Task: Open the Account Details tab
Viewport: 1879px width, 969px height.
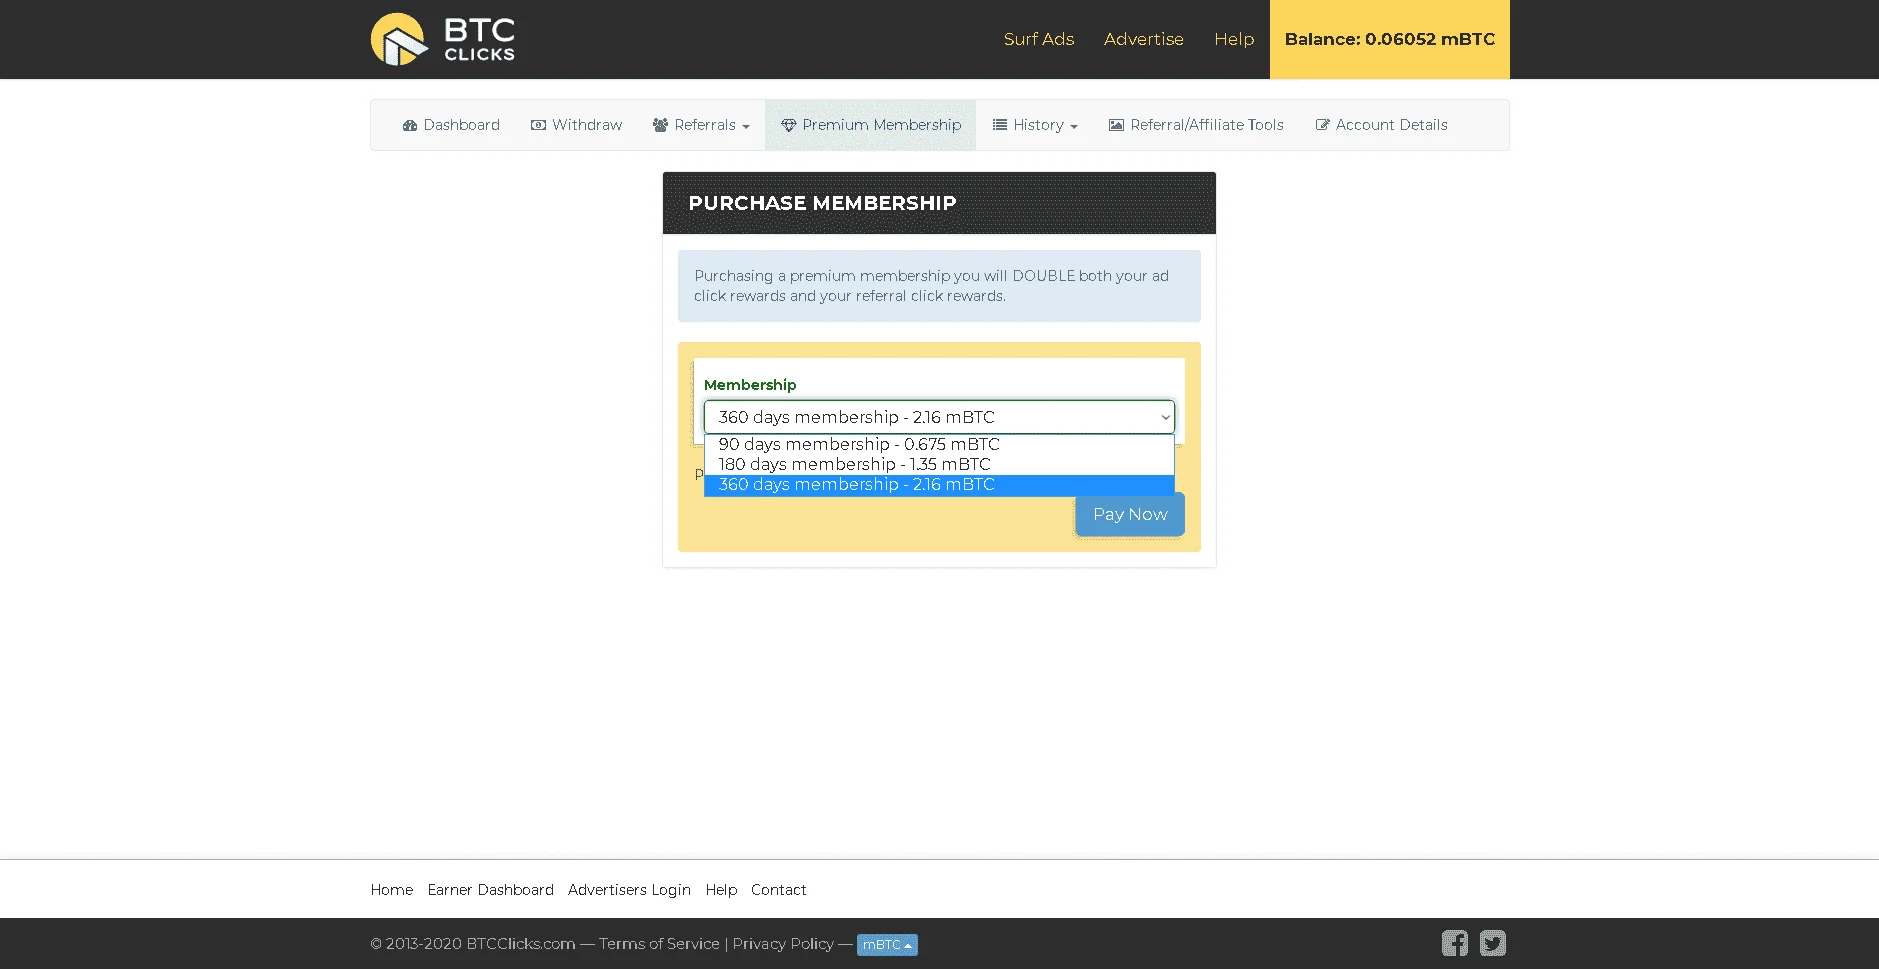Action: pos(1381,125)
